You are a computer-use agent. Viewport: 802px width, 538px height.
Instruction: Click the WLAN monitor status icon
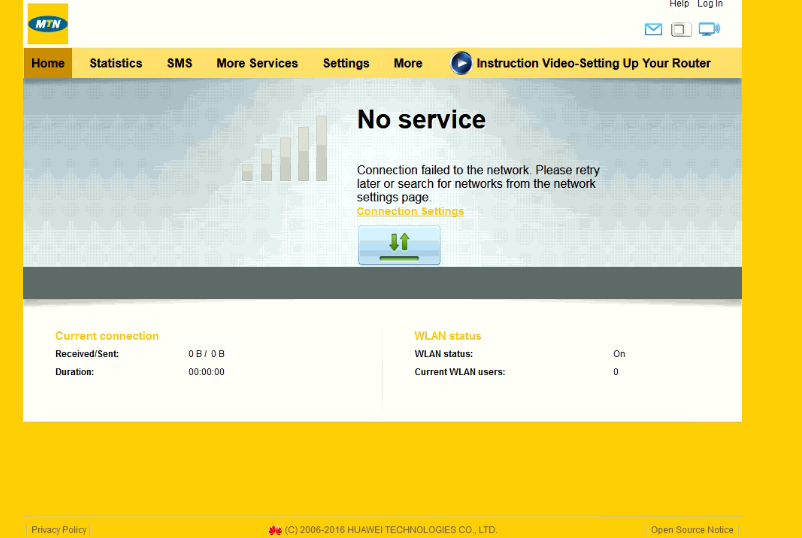tap(709, 29)
